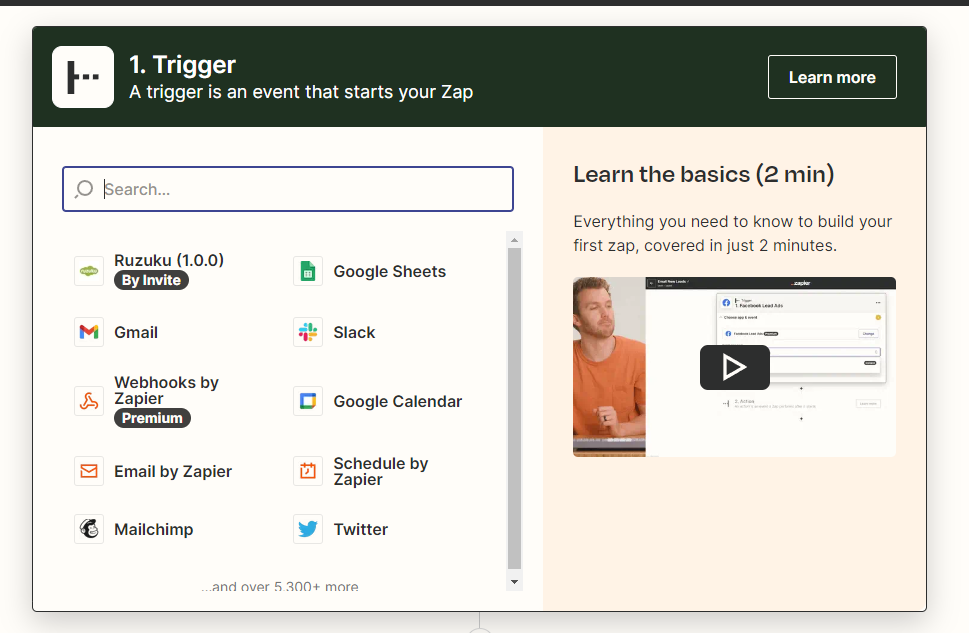Pick Mailchimp from the list
Viewport: 969px width, 633px height.
(153, 530)
